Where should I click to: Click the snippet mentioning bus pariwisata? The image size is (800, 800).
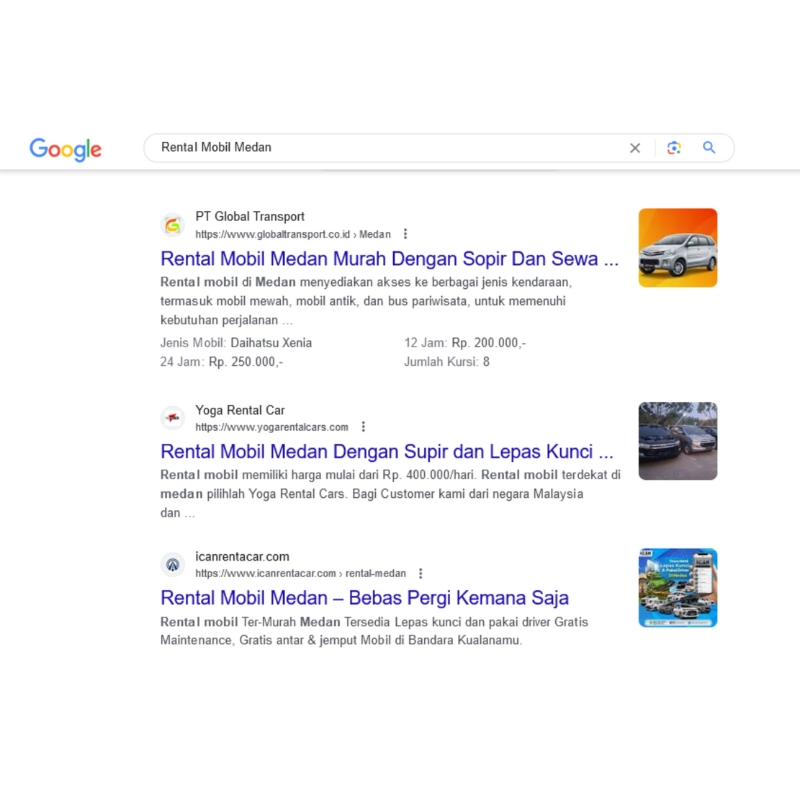pos(366,301)
